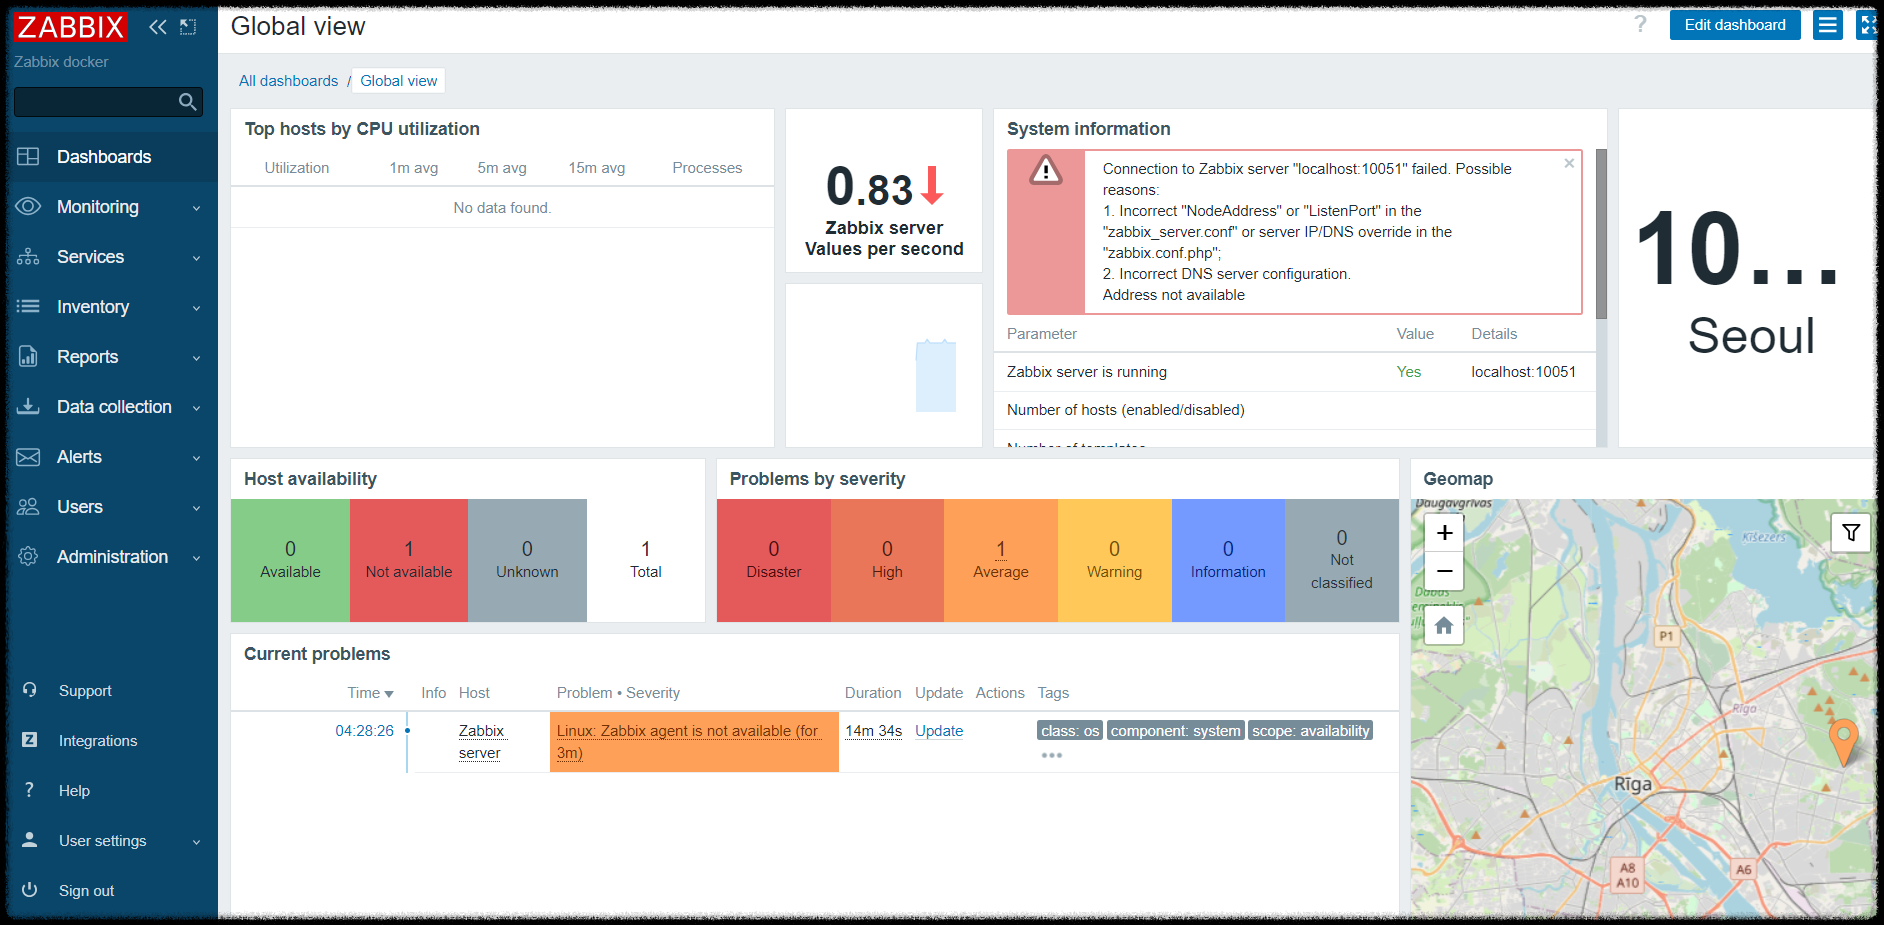Click the Inventory list icon
The height and width of the screenshot is (925, 1884).
click(x=28, y=307)
